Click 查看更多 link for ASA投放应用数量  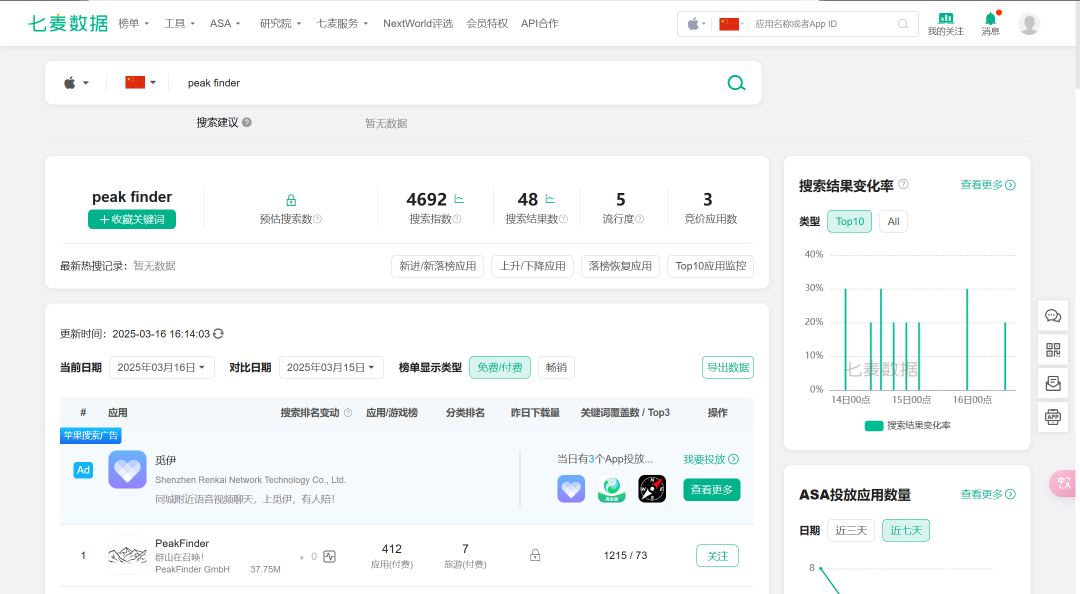point(988,494)
